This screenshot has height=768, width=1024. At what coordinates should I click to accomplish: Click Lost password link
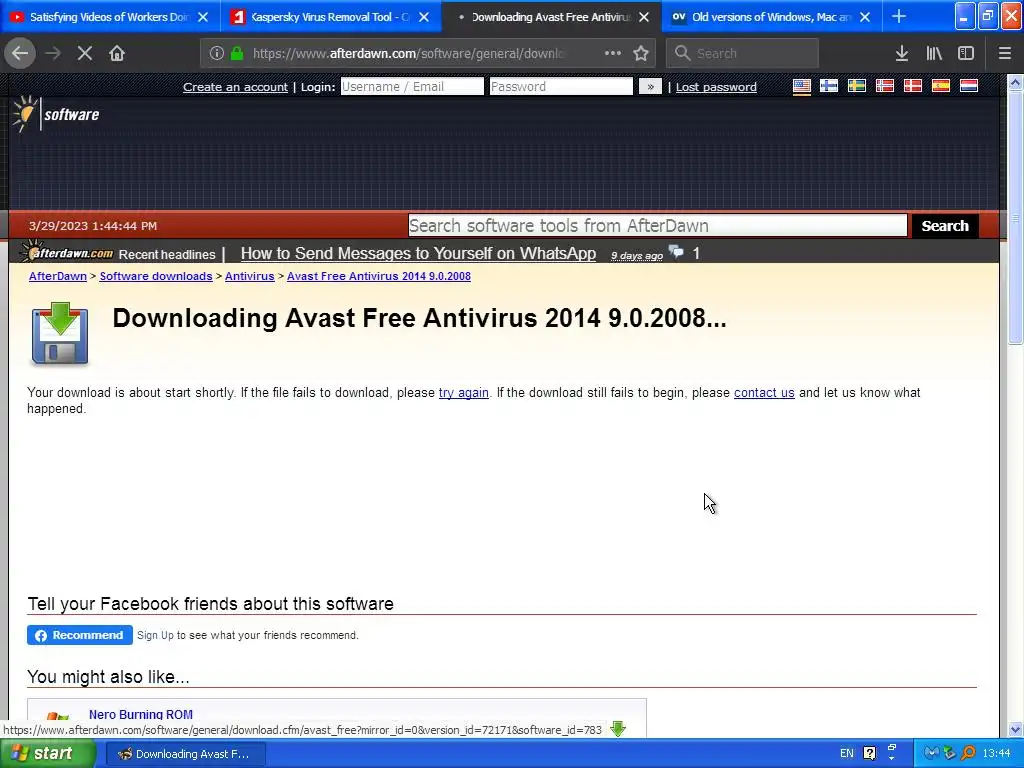[716, 87]
